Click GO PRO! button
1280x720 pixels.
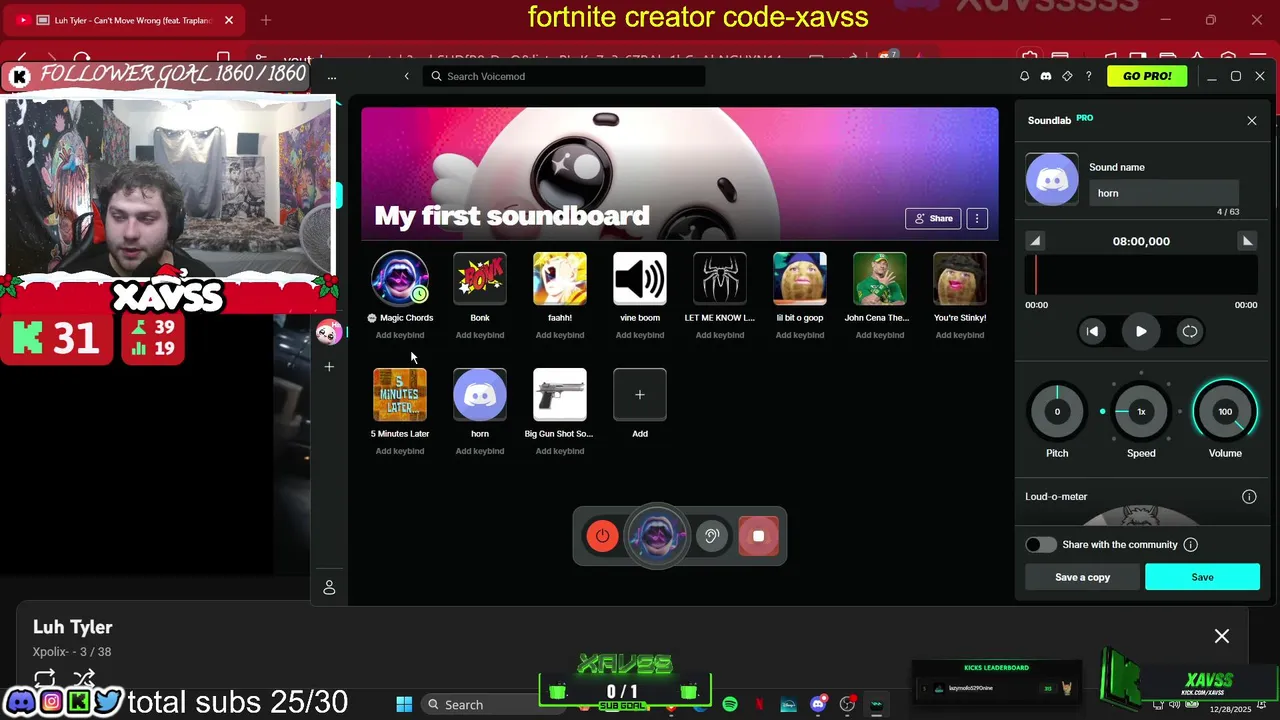tap(1147, 76)
